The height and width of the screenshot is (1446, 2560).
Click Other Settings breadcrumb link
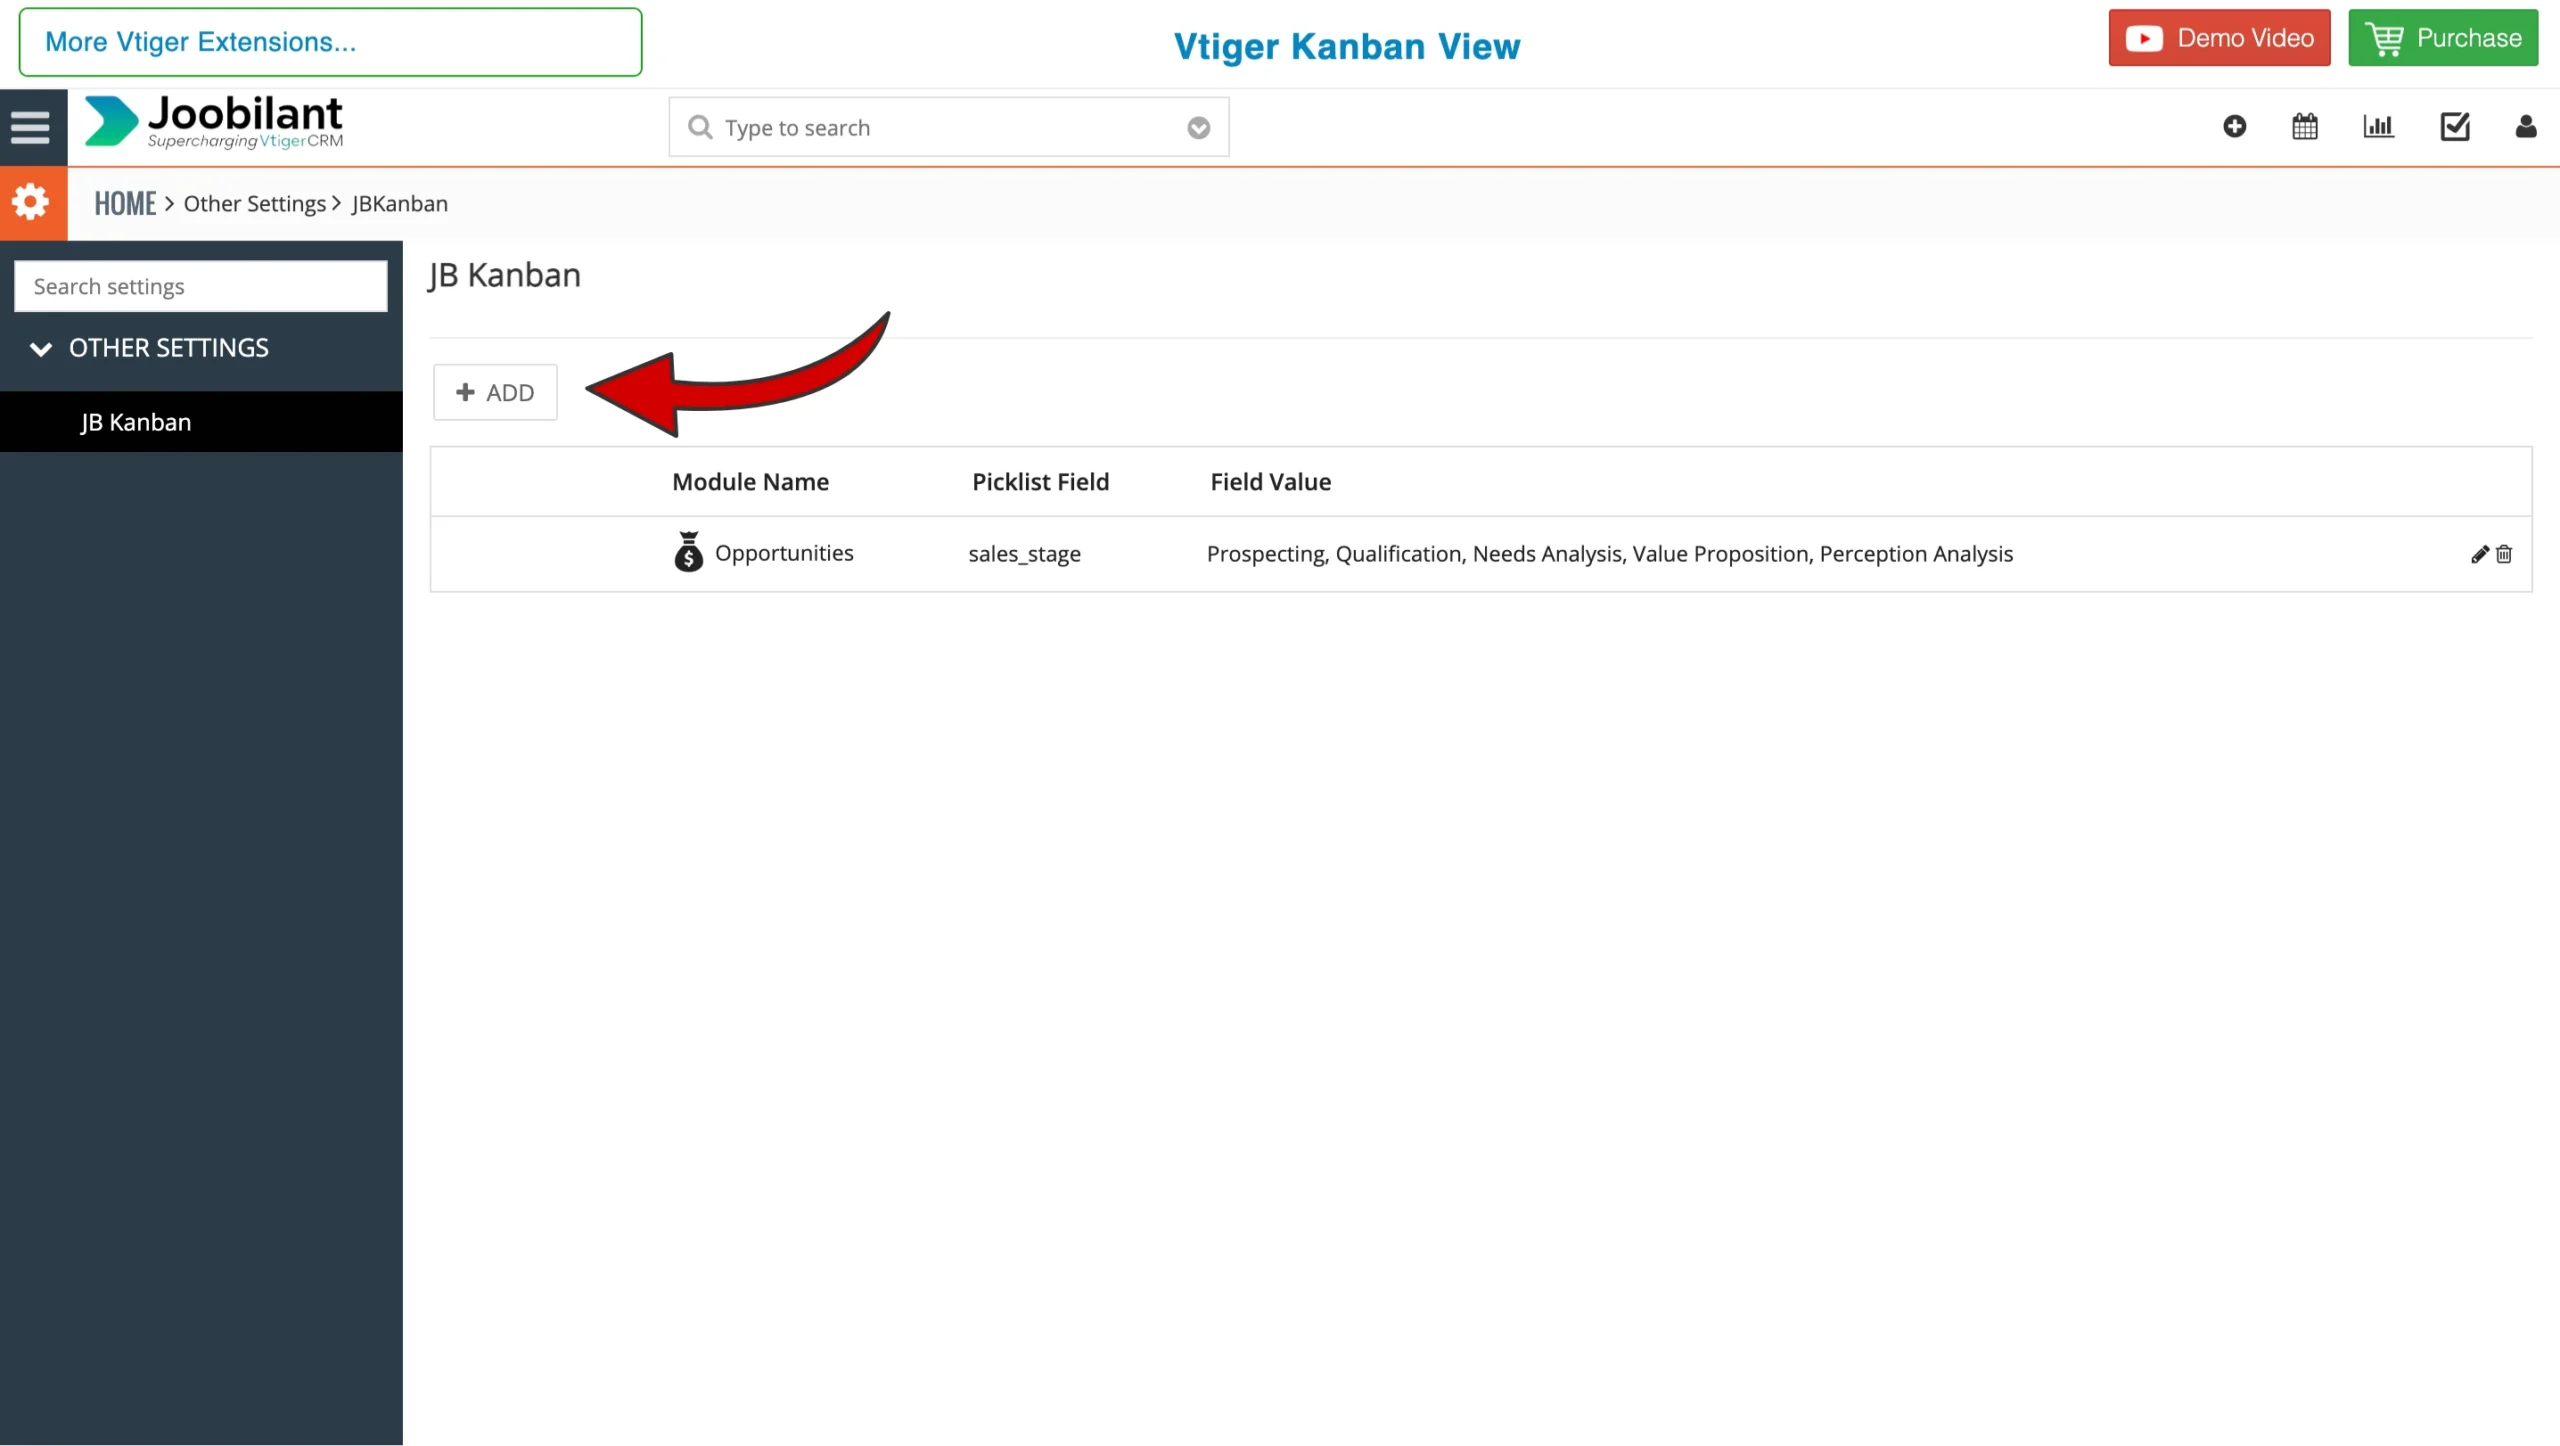coord(254,203)
